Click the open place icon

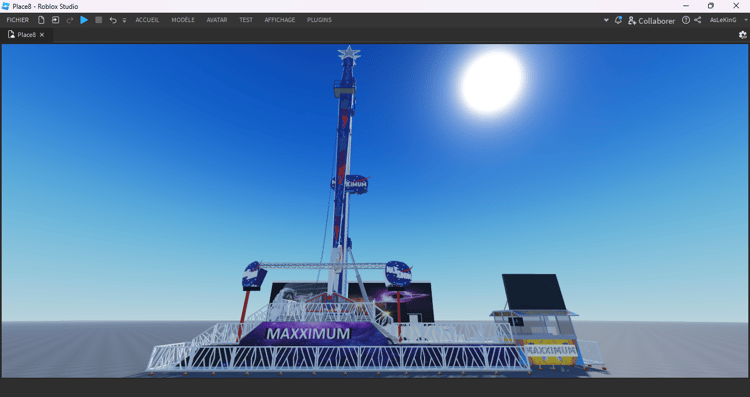pos(55,20)
